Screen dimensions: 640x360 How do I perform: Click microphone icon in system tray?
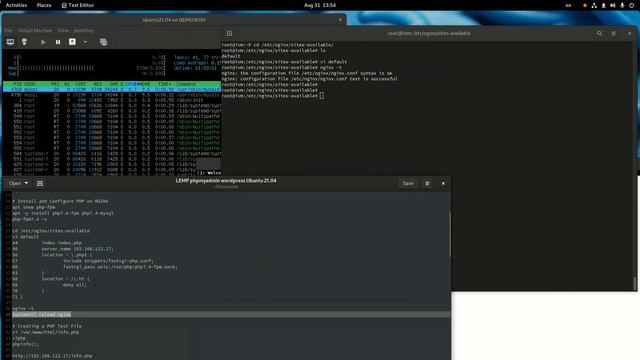[622, 5]
